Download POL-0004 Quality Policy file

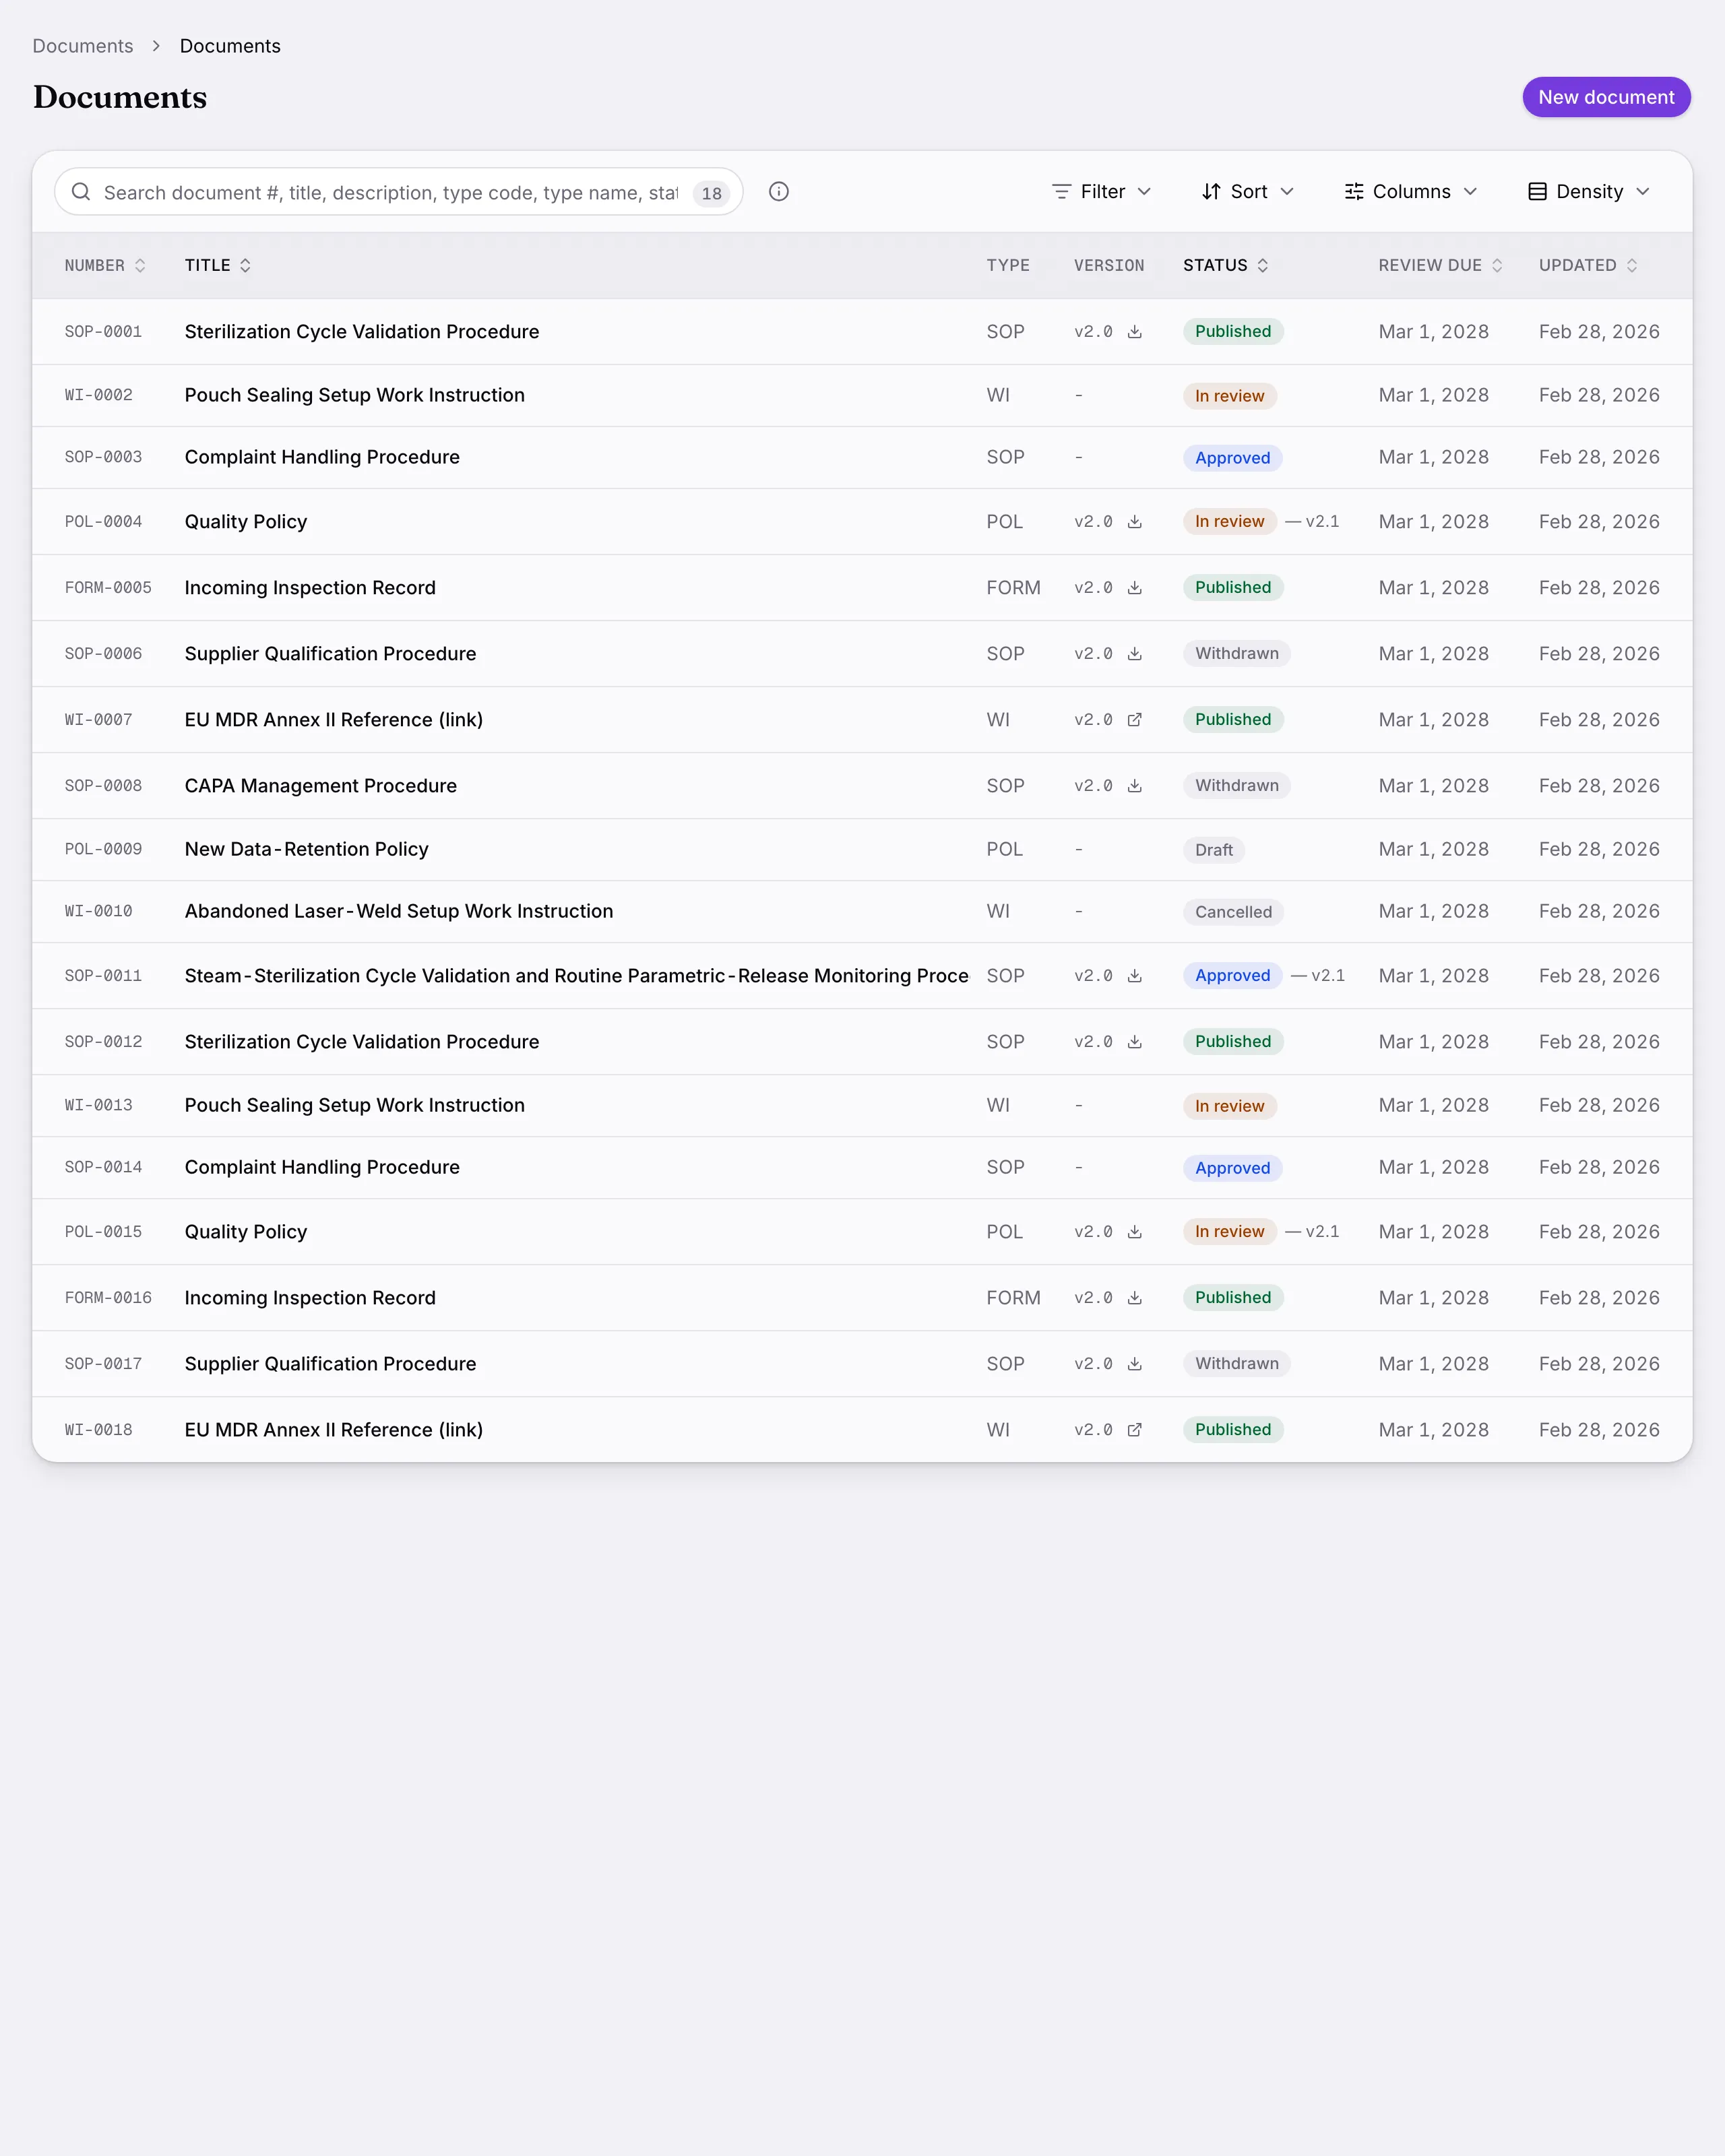pyautogui.click(x=1134, y=522)
